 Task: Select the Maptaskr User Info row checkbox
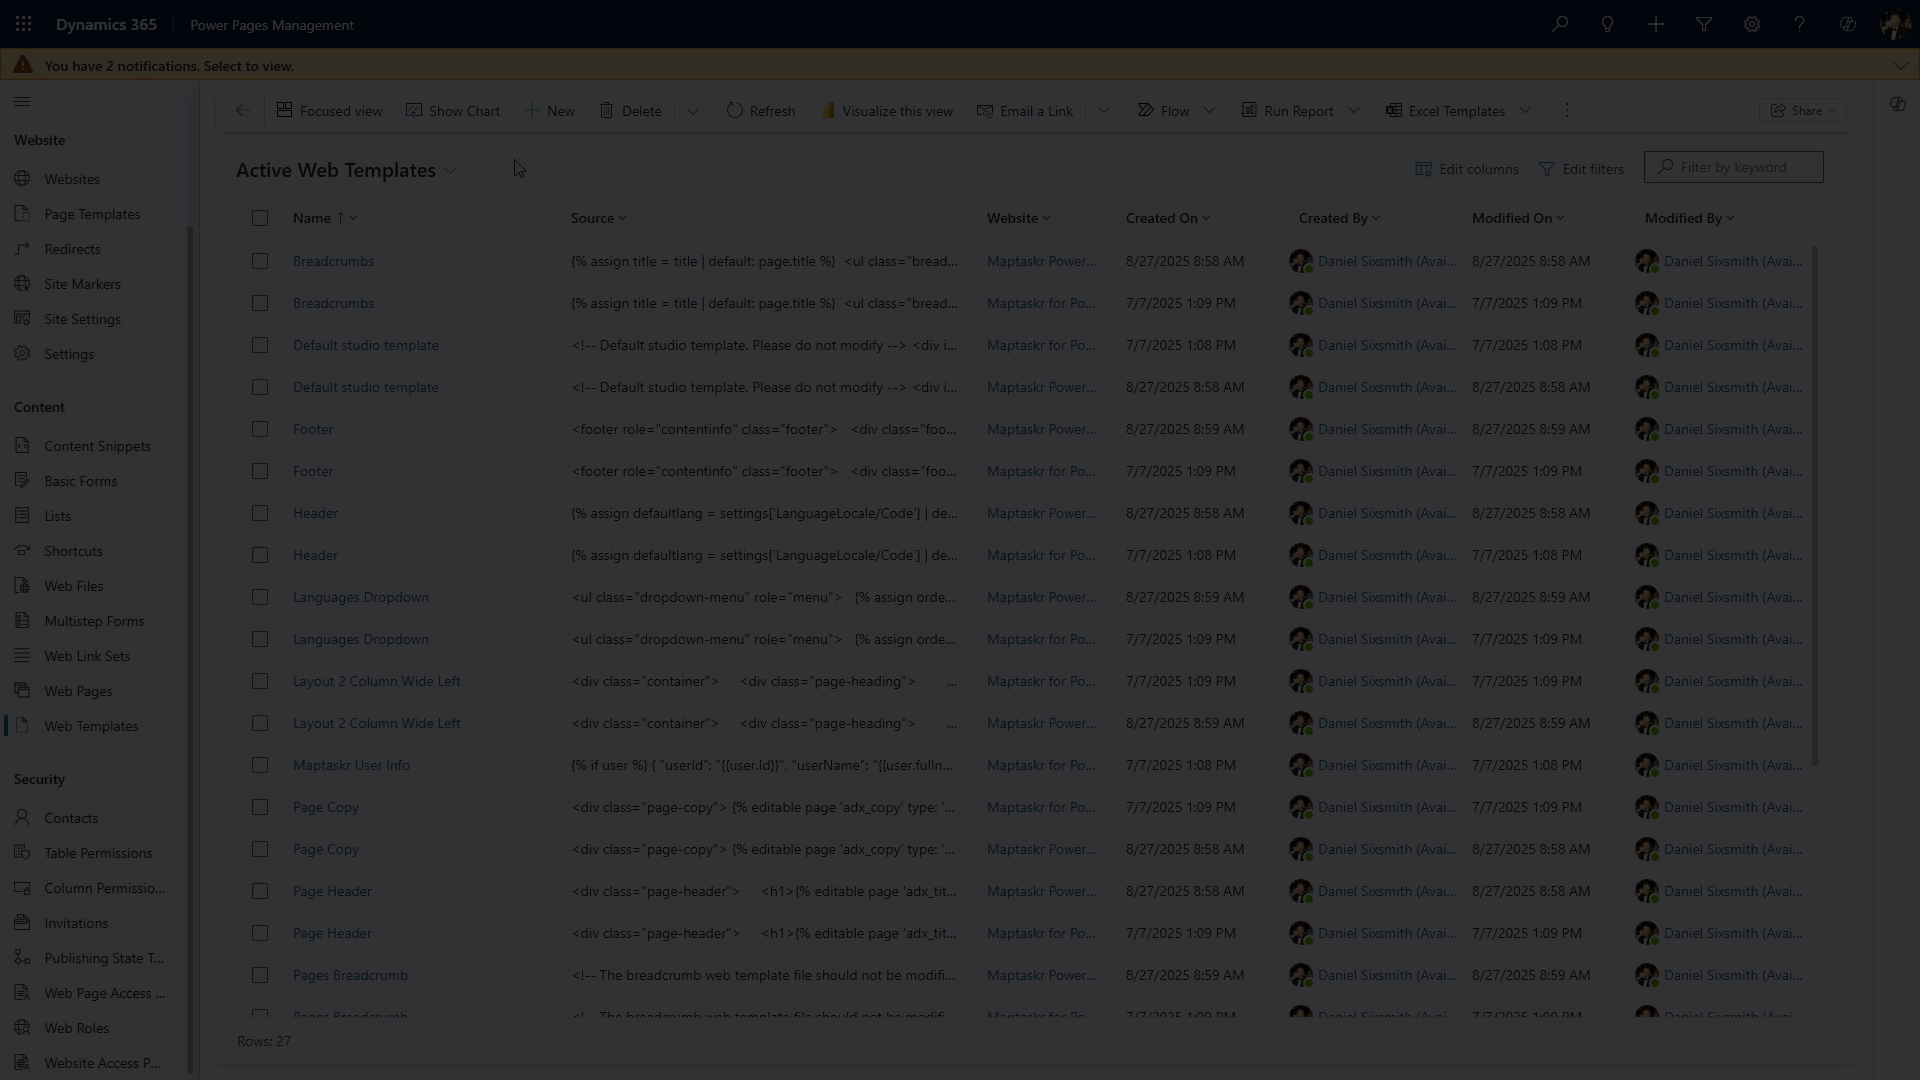pyautogui.click(x=260, y=765)
